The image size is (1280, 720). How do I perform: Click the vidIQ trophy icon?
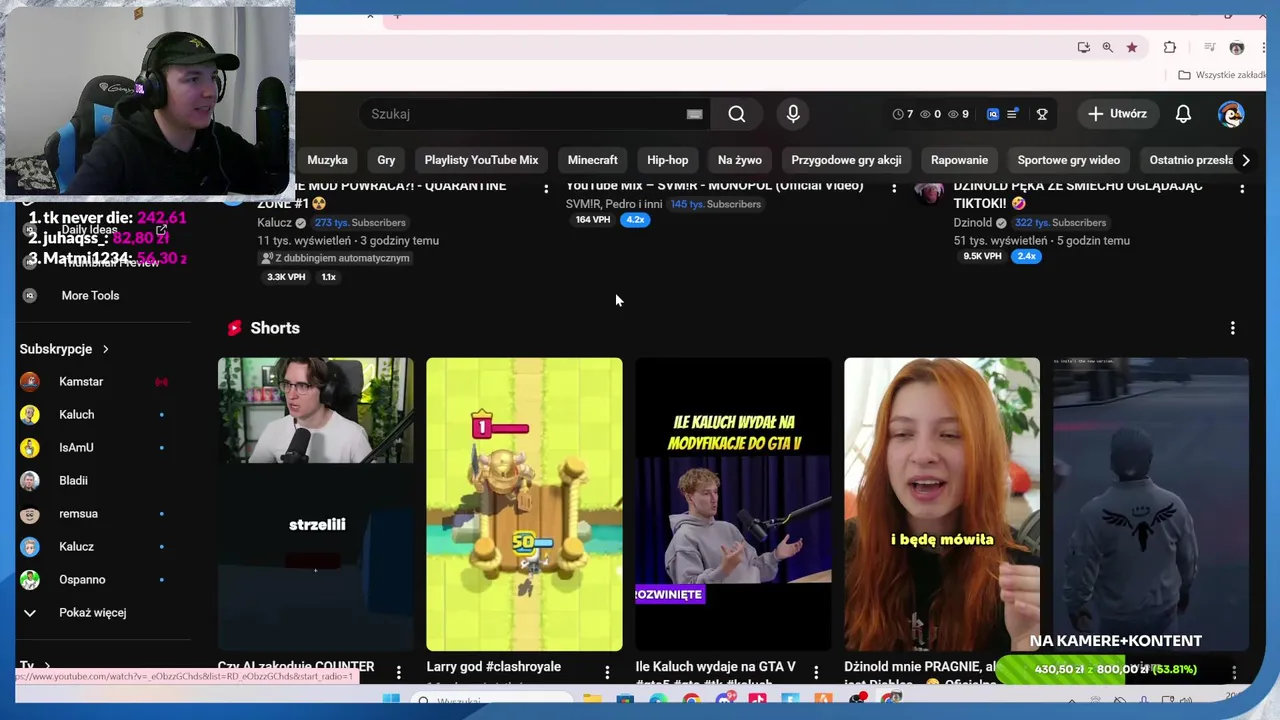1042,114
